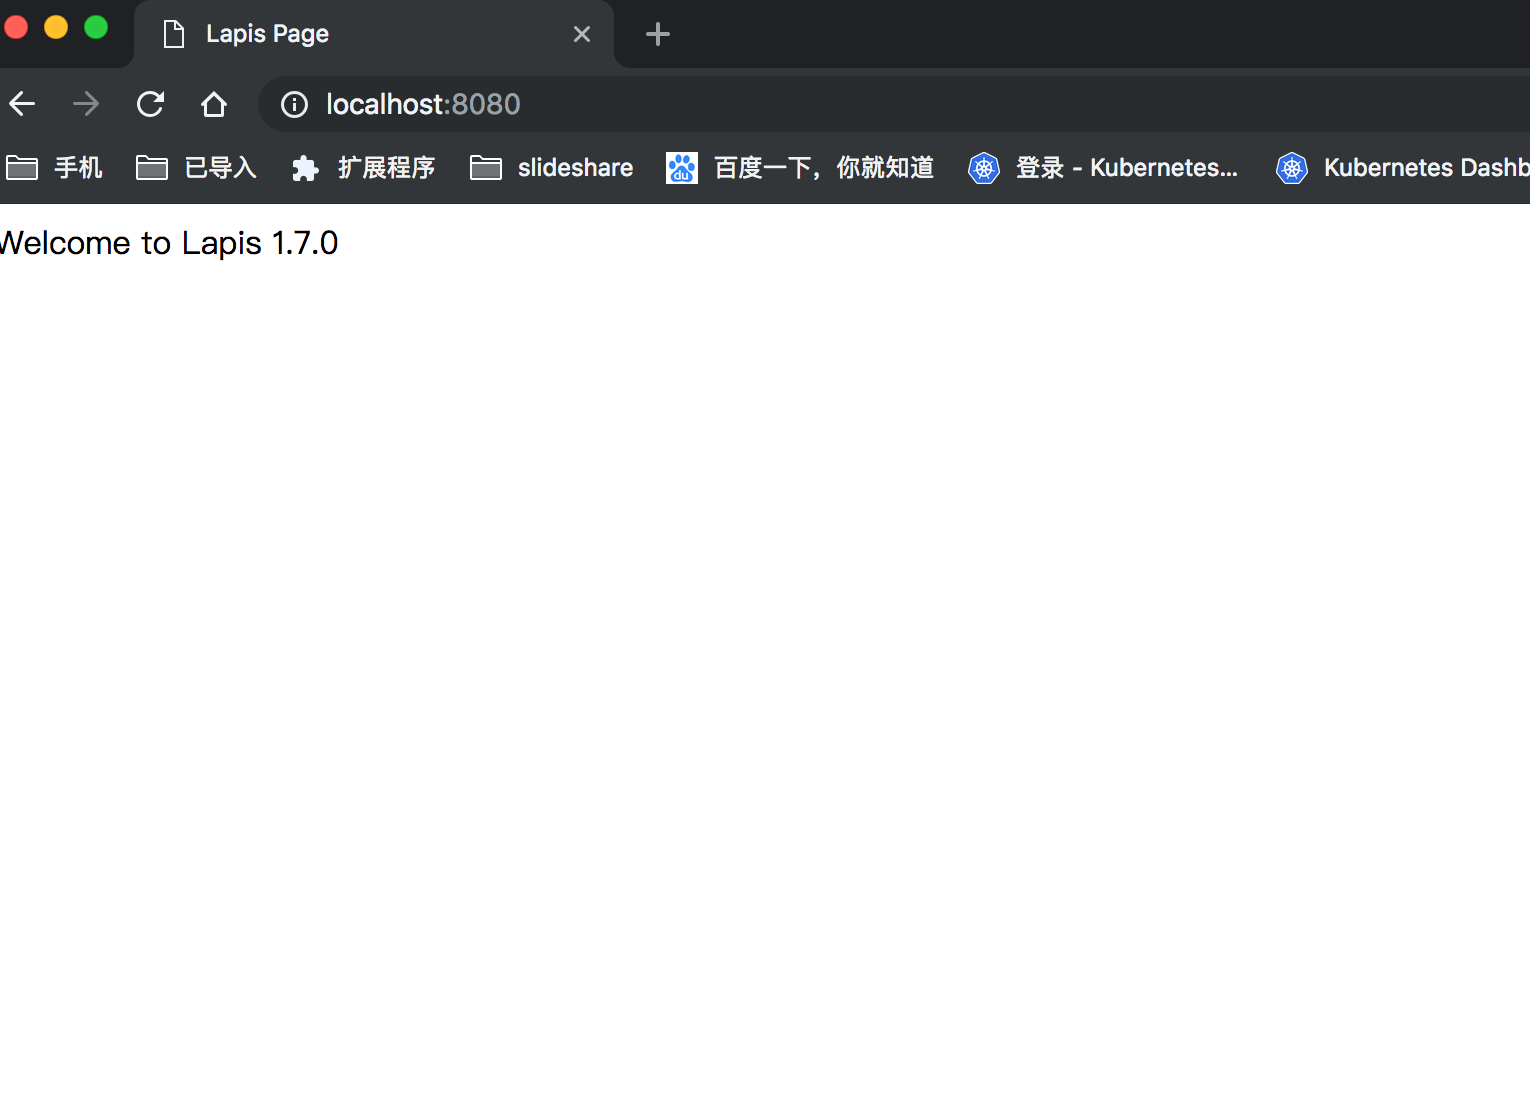Screen dimensions: 1530x1112
Task: Open the Kubernetes Dashboard bookmark
Action: tap(1403, 167)
